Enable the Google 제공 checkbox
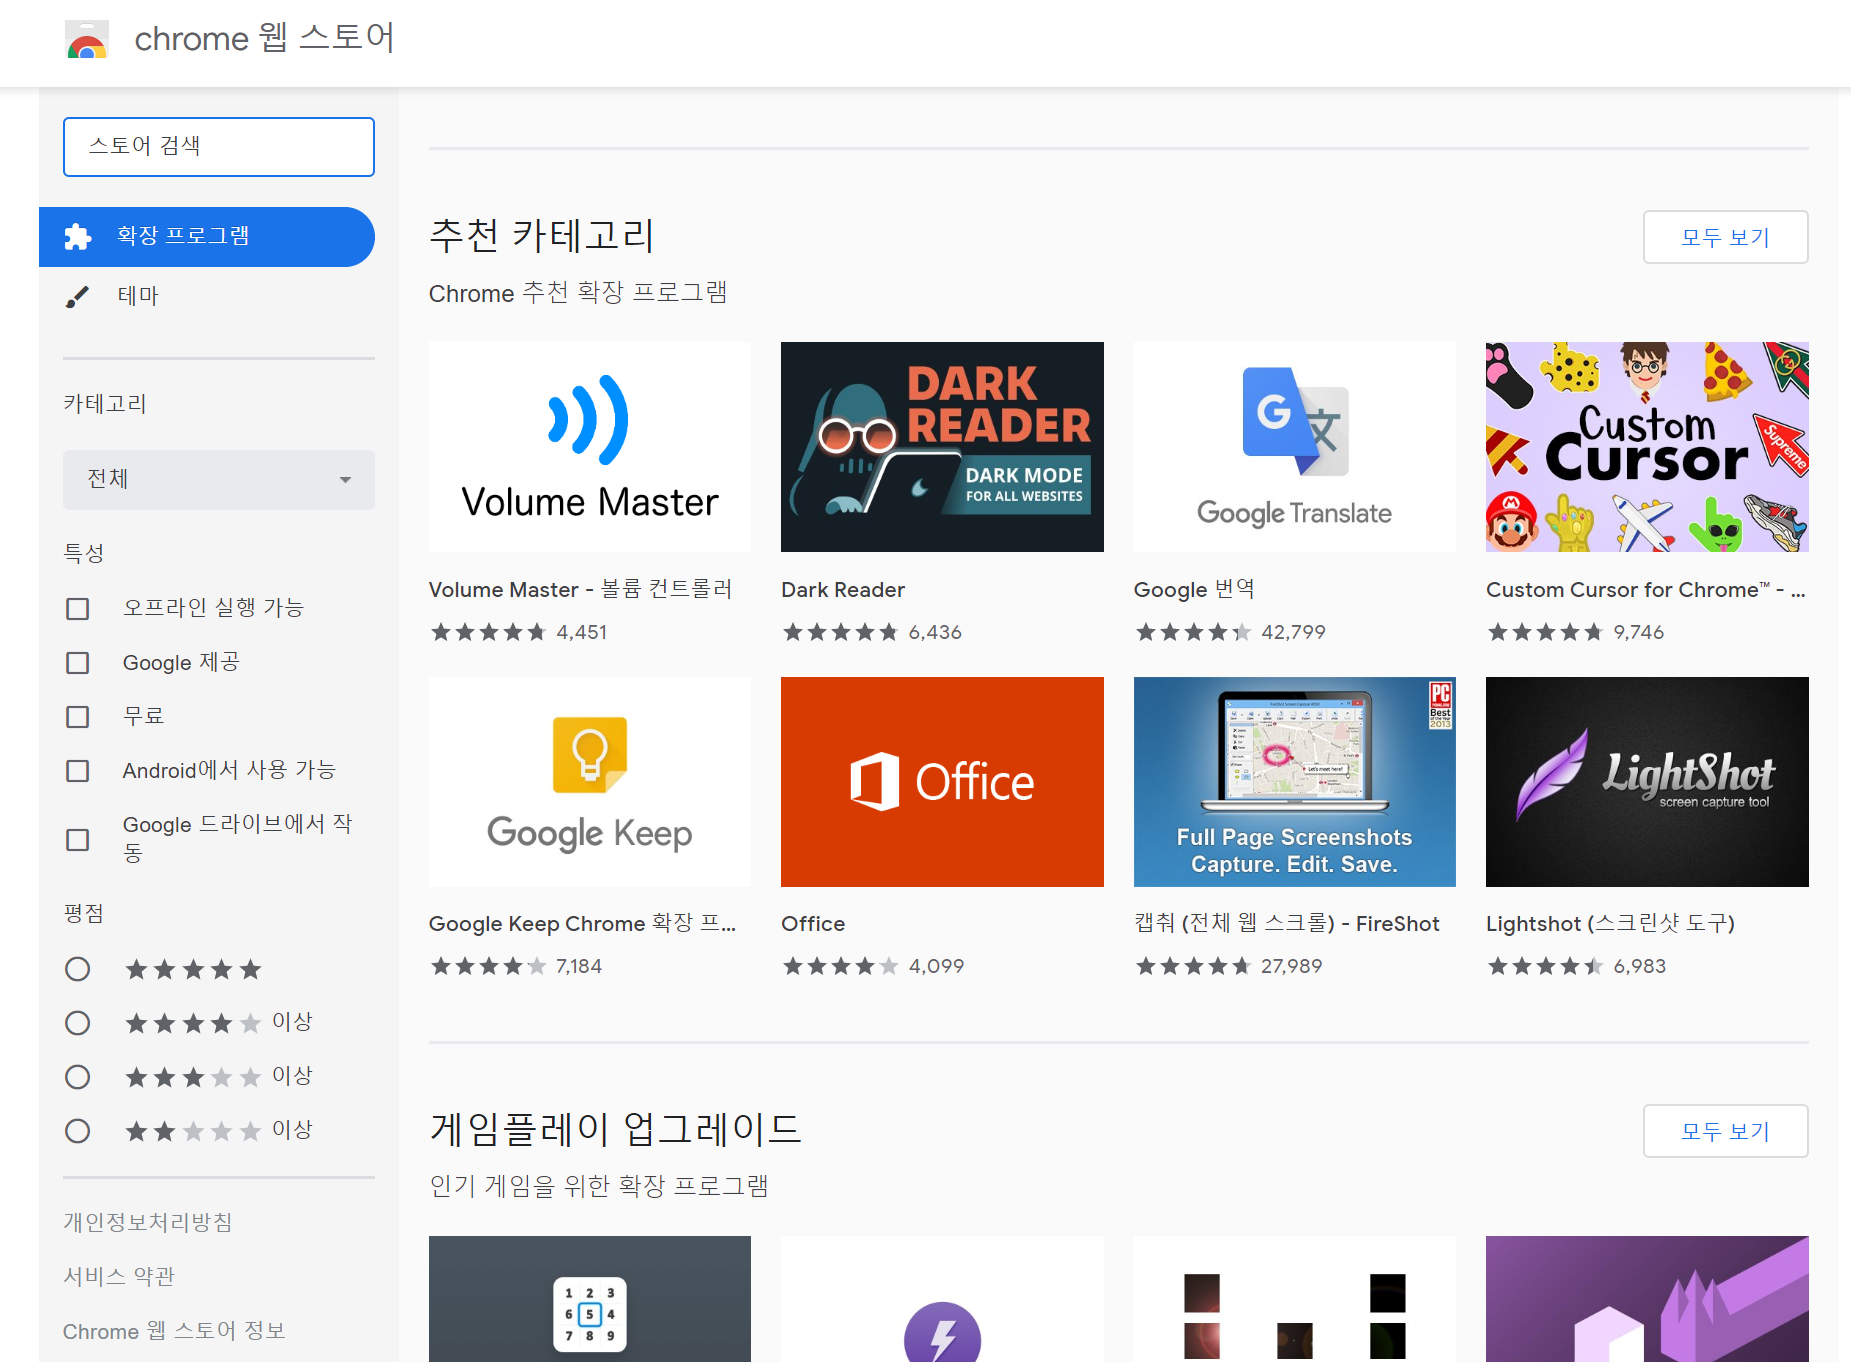Viewport: 1851px width, 1362px height. (78, 663)
